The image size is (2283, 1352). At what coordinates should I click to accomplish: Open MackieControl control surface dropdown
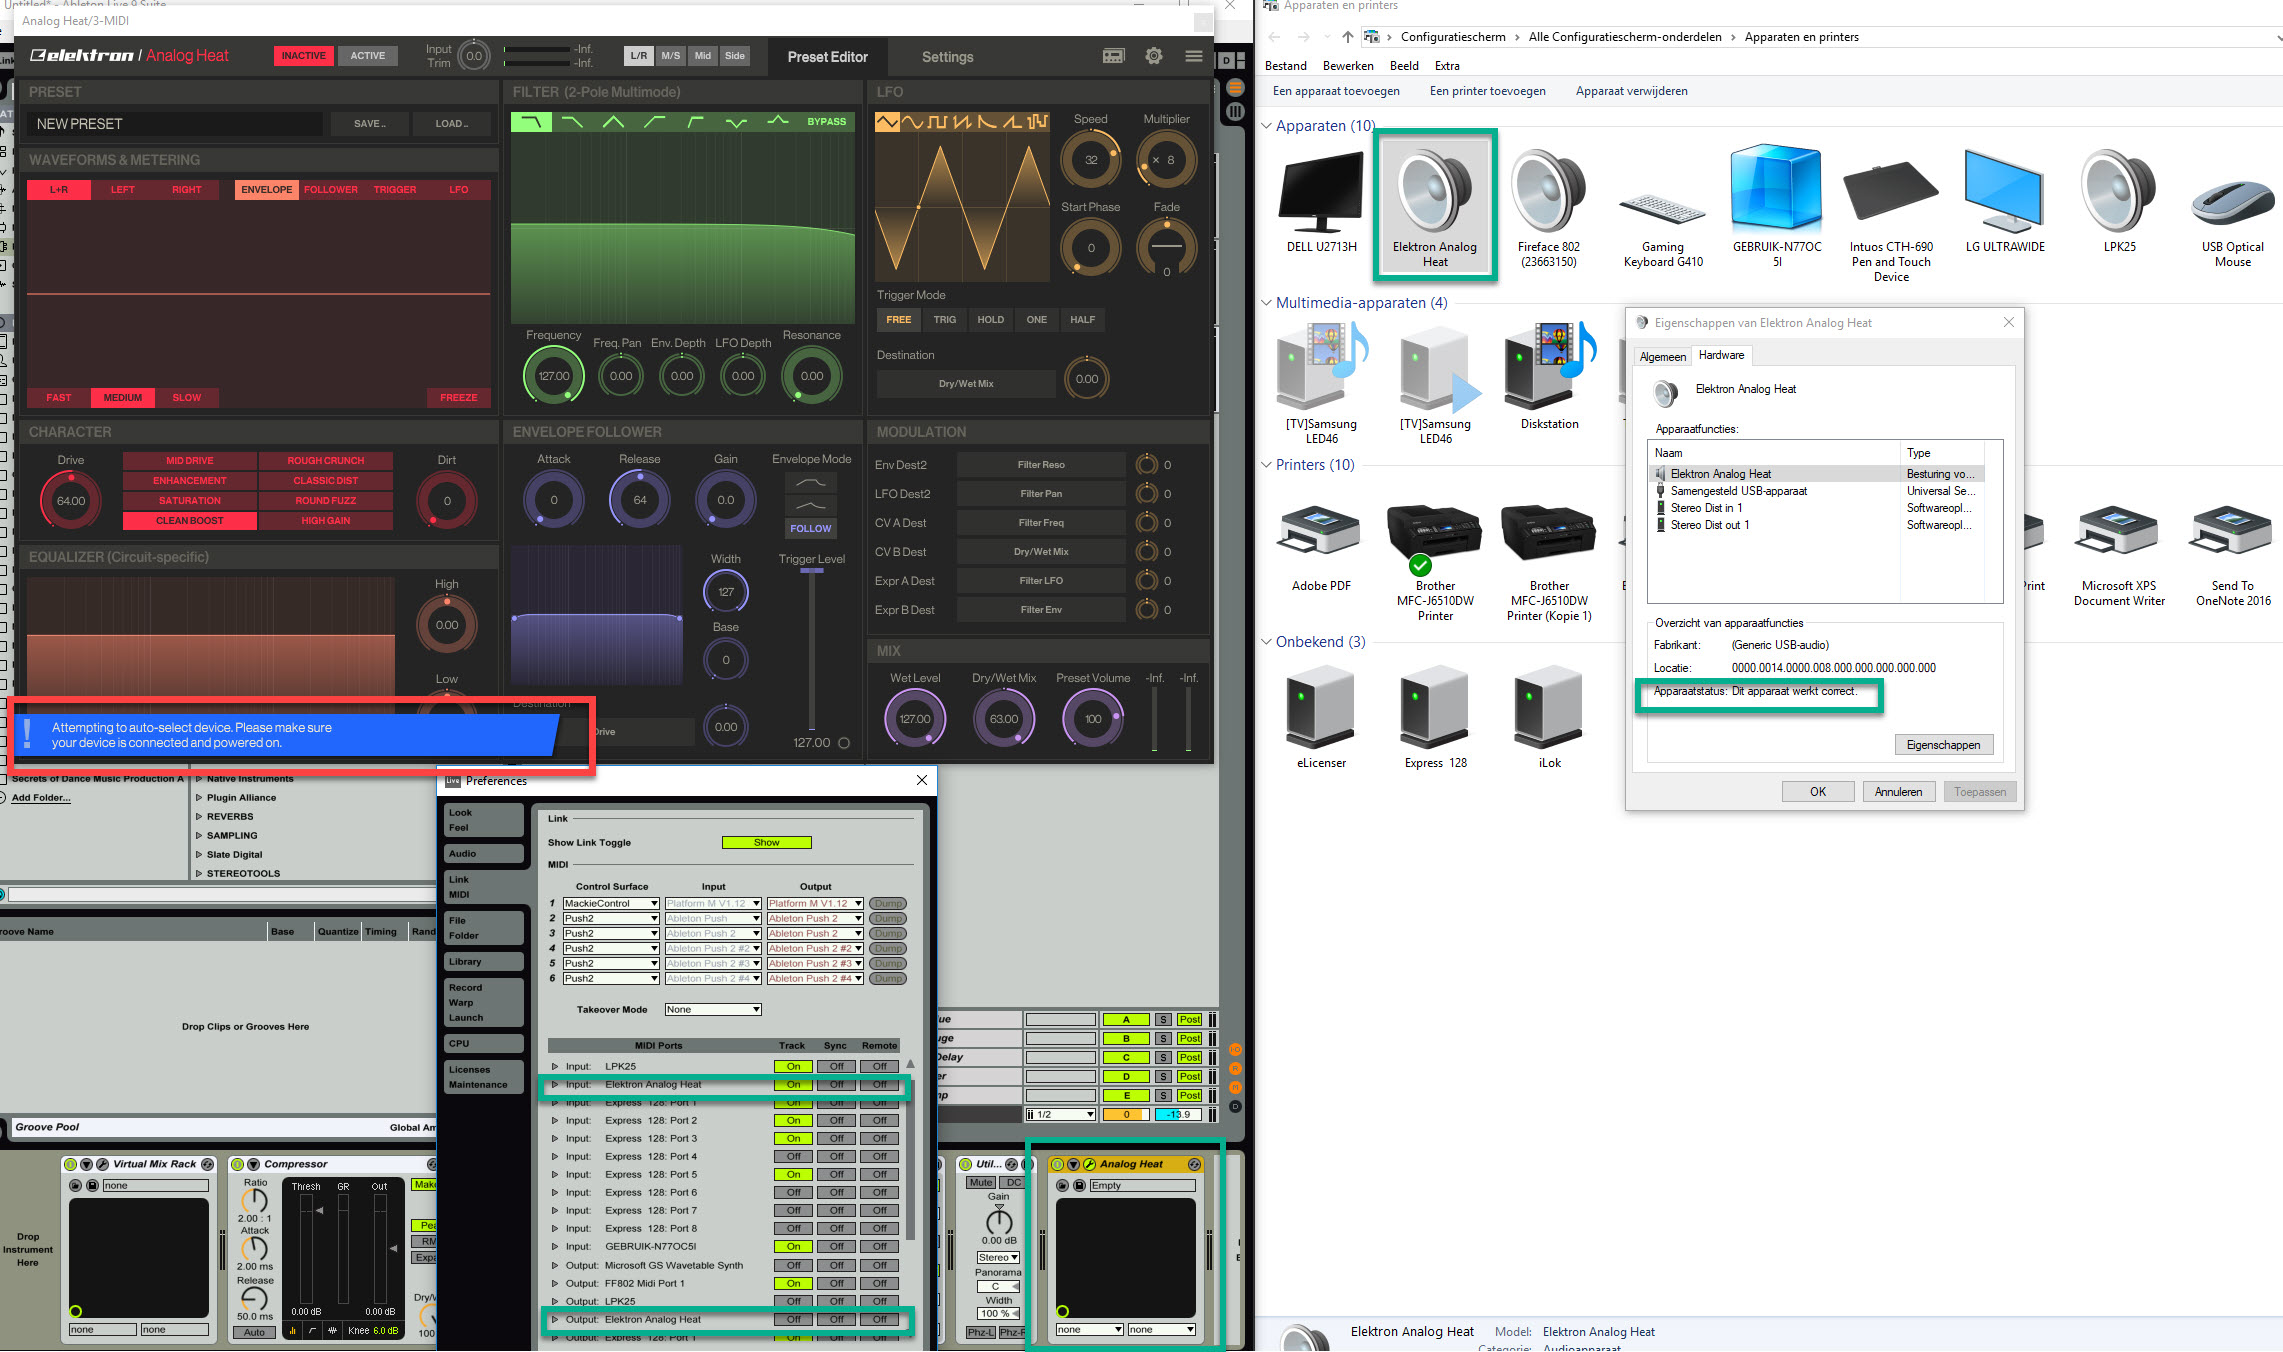[611, 904]
